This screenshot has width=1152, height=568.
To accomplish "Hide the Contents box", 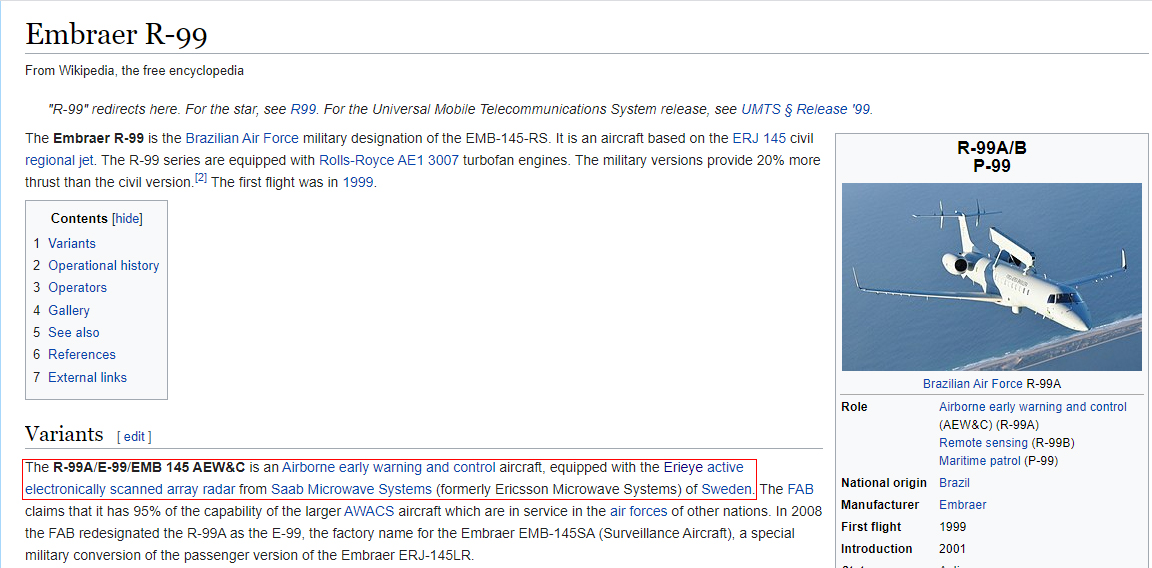I will [127, 218].
